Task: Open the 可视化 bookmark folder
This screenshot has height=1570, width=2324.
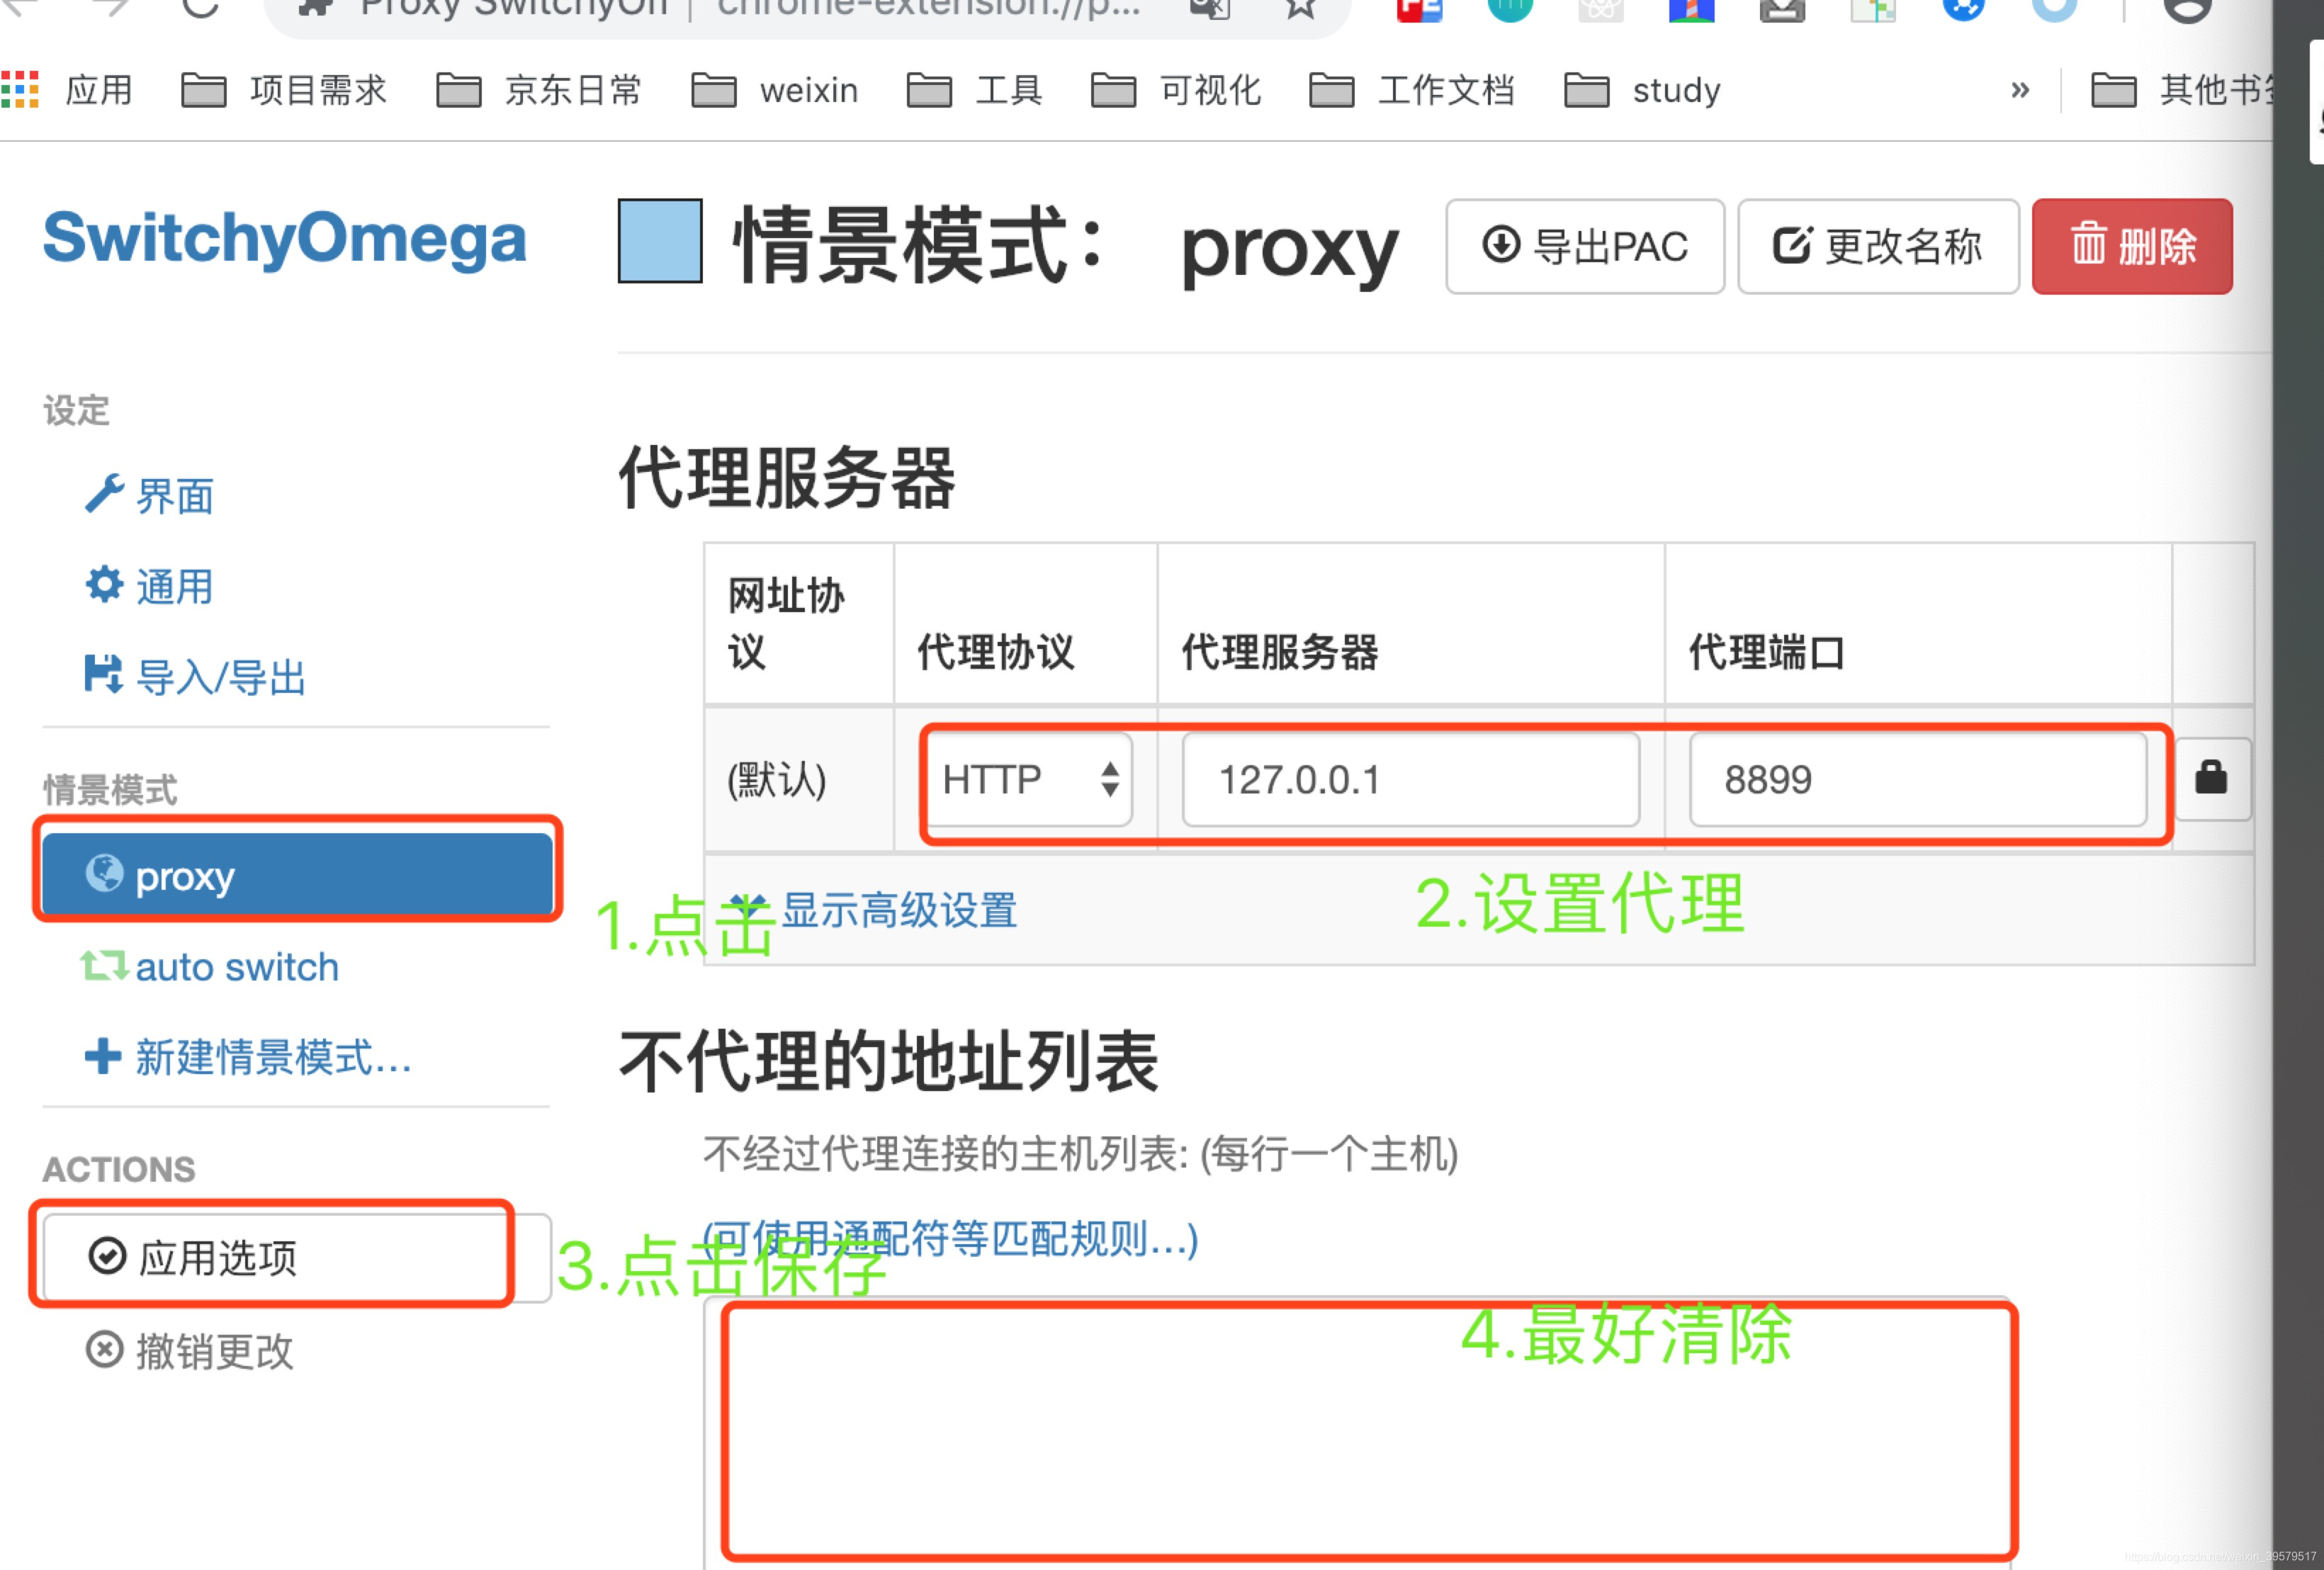Action: point(1176,90)
